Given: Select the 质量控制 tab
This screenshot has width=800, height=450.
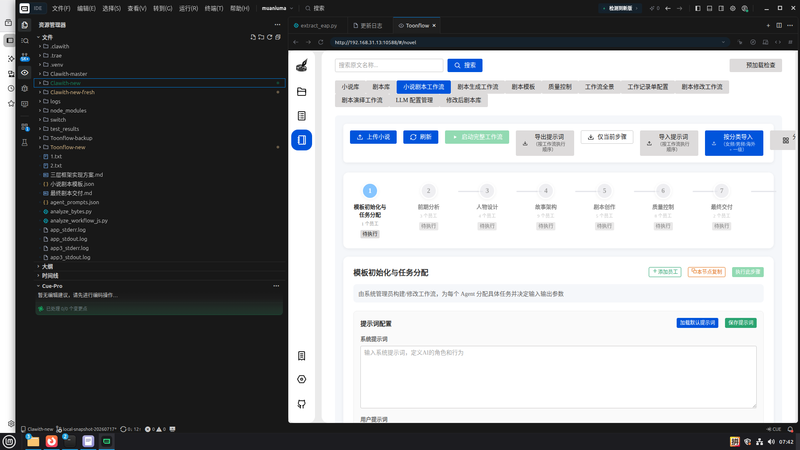Looking at the screenshot, I should point(560,87).
